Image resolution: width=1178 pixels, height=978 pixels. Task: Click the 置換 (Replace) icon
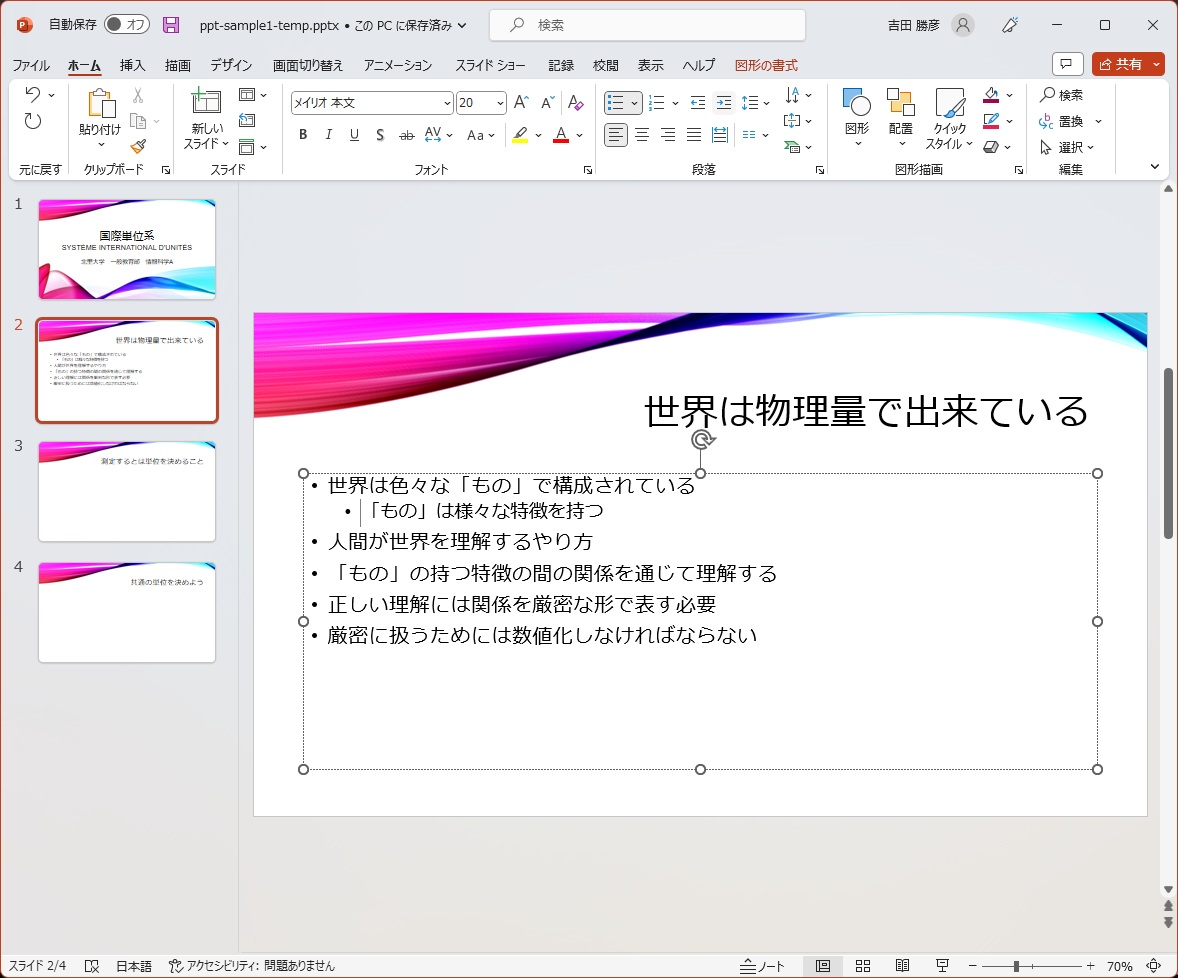pos(1062,122)
